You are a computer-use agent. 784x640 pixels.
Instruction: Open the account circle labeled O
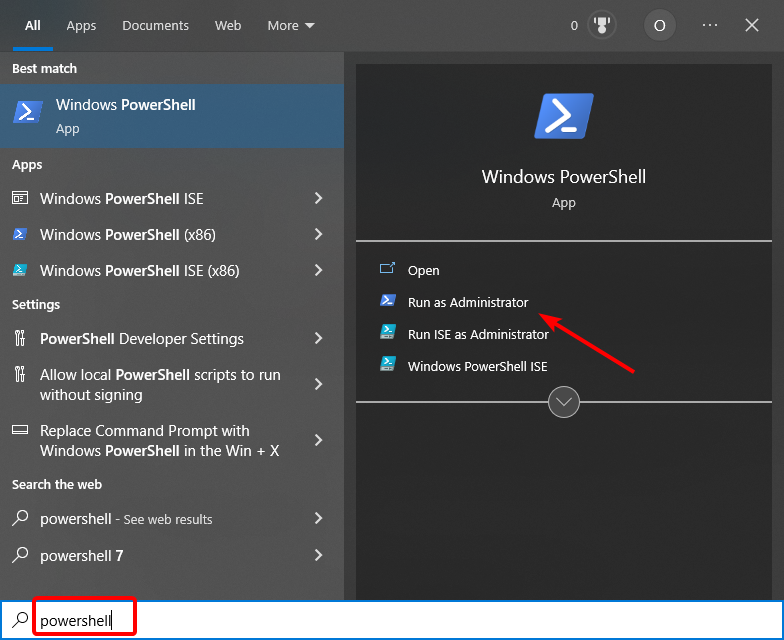pos(660,25)
